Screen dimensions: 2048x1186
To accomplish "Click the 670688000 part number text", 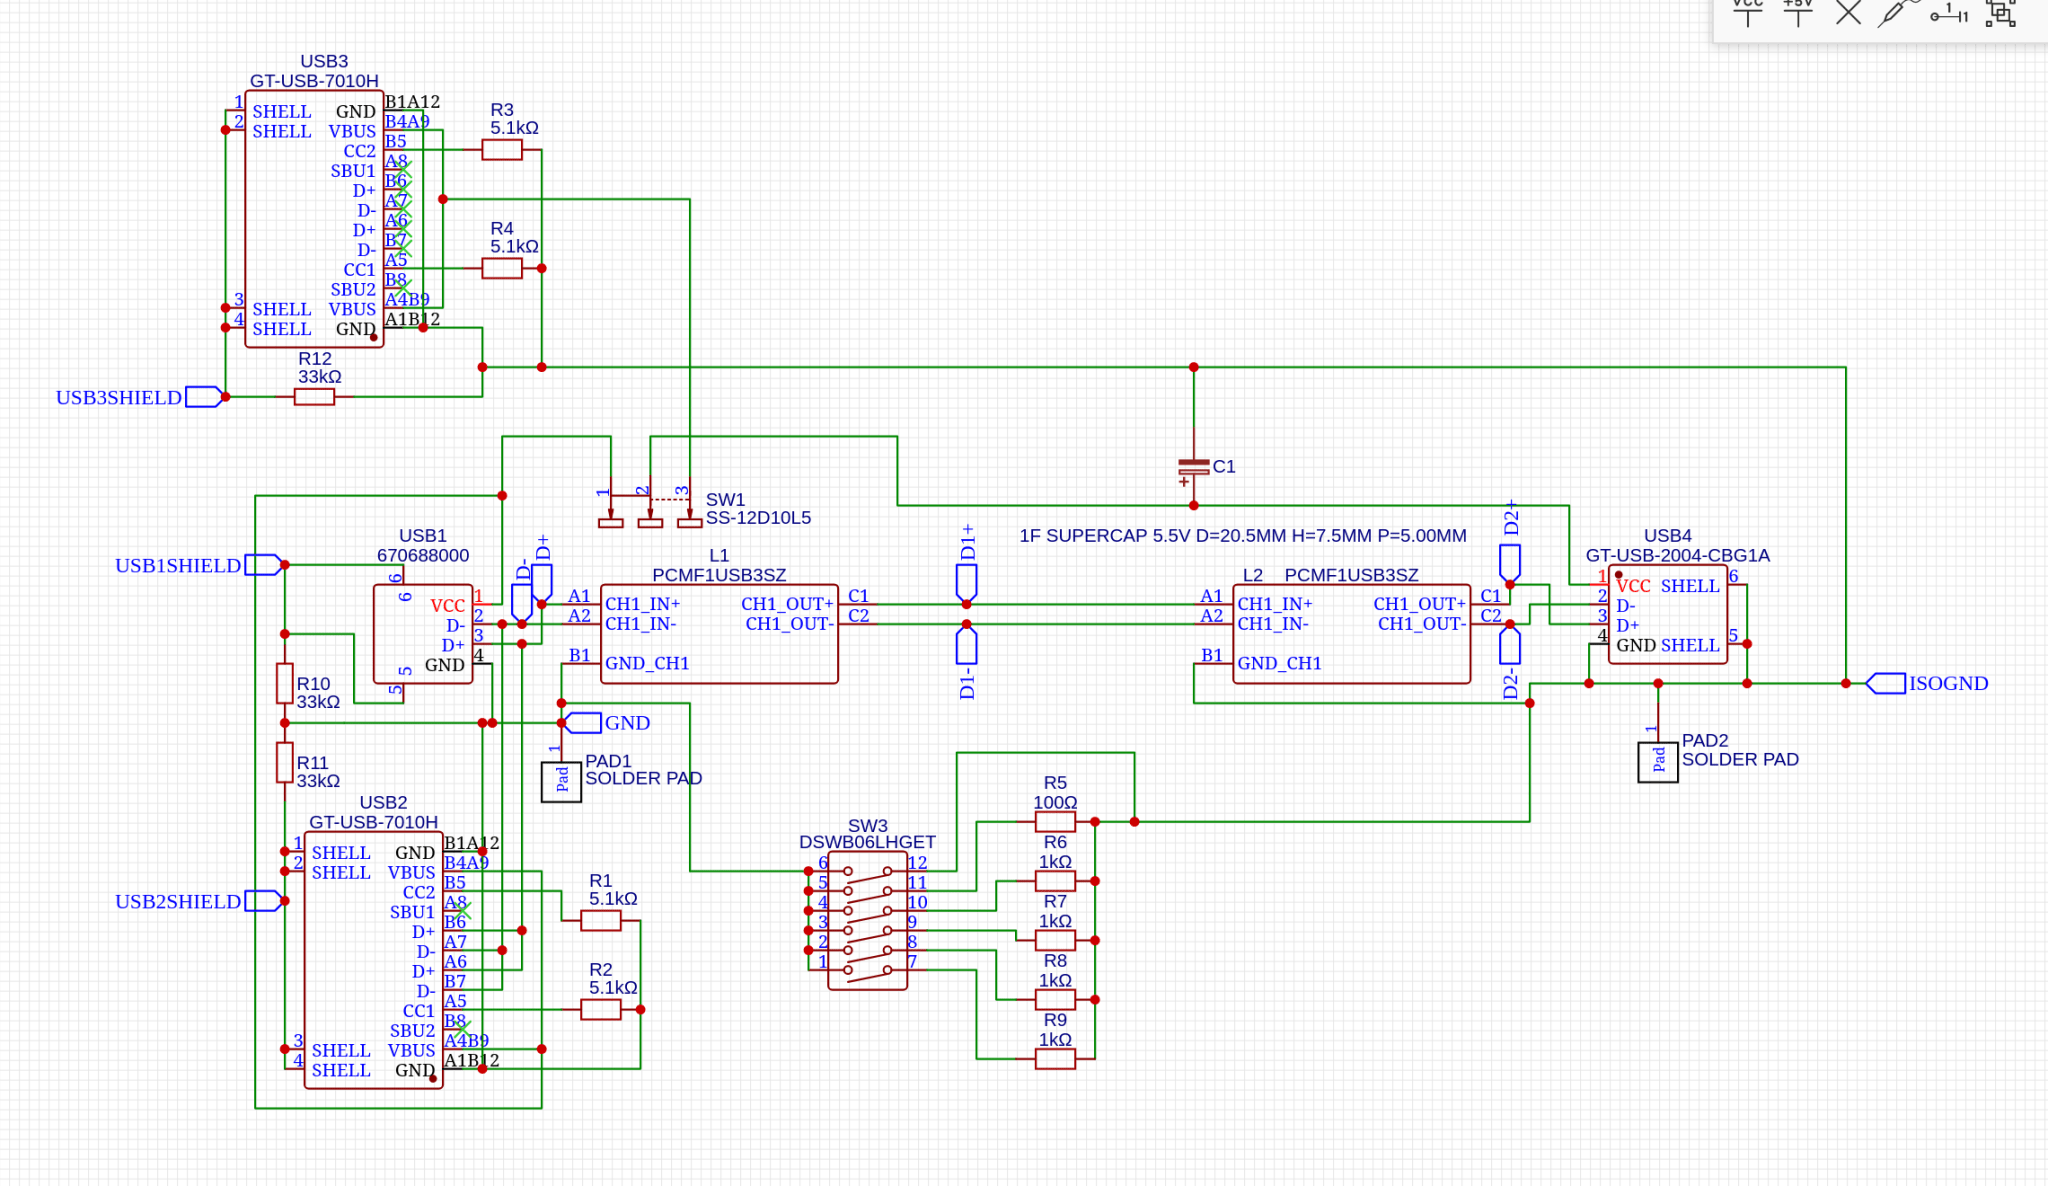I will click(423, 556).
